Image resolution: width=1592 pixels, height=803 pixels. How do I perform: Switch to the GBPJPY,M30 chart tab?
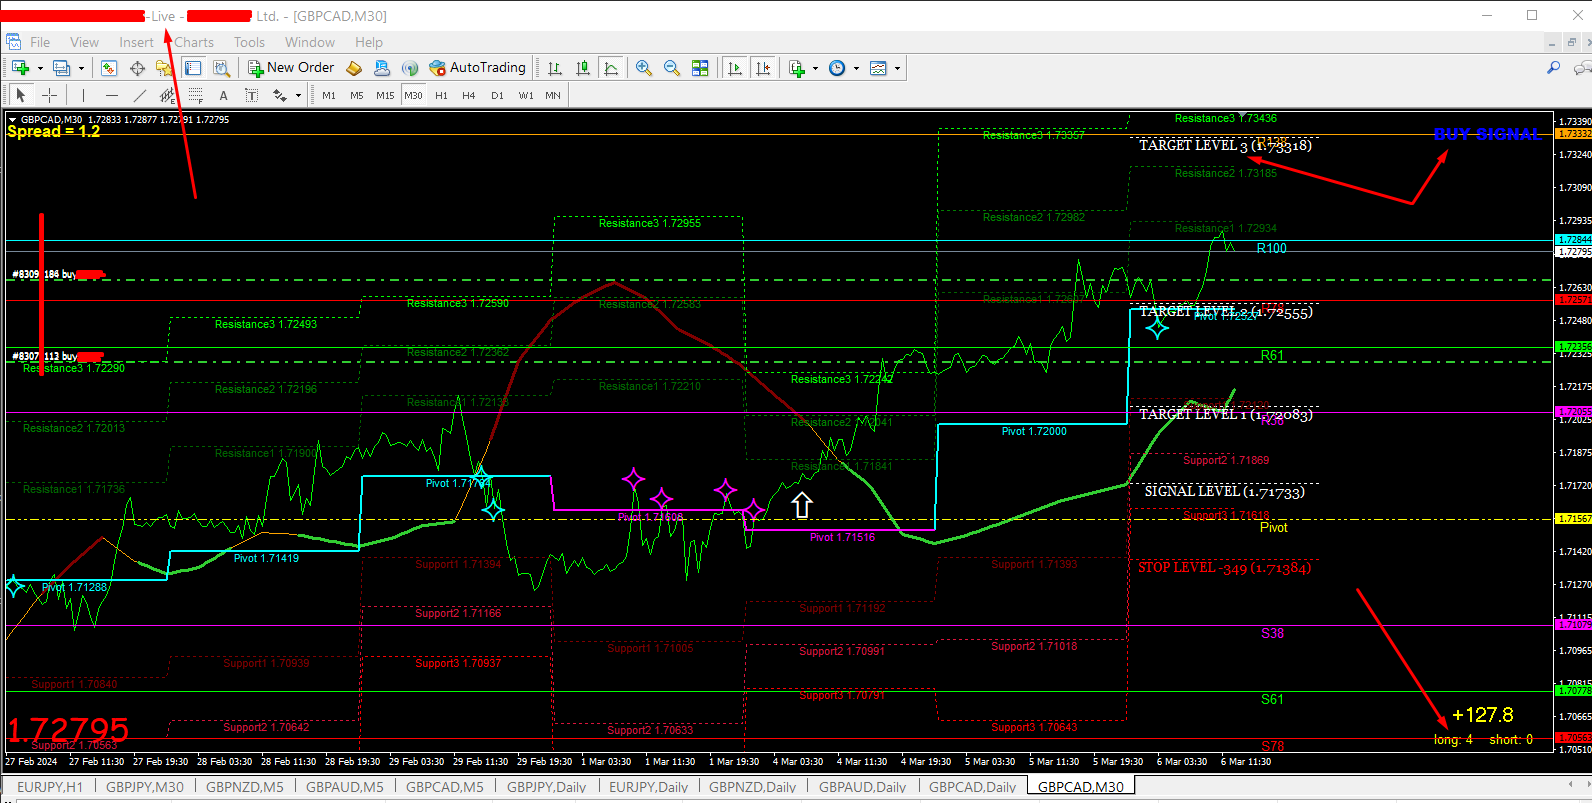(x=145, y=787)
